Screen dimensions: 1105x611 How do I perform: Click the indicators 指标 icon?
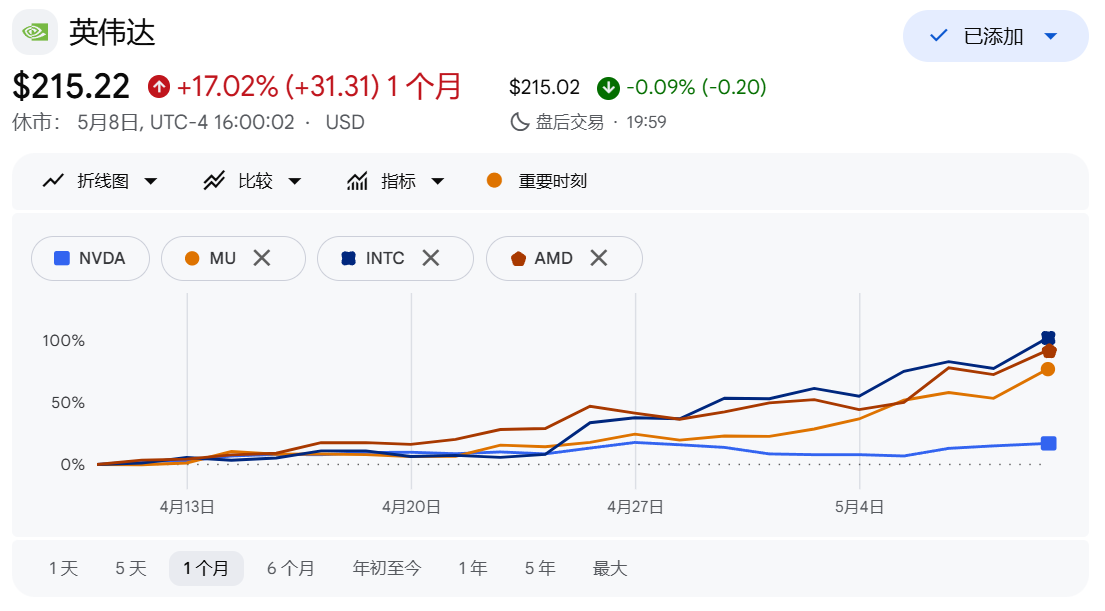357,181
